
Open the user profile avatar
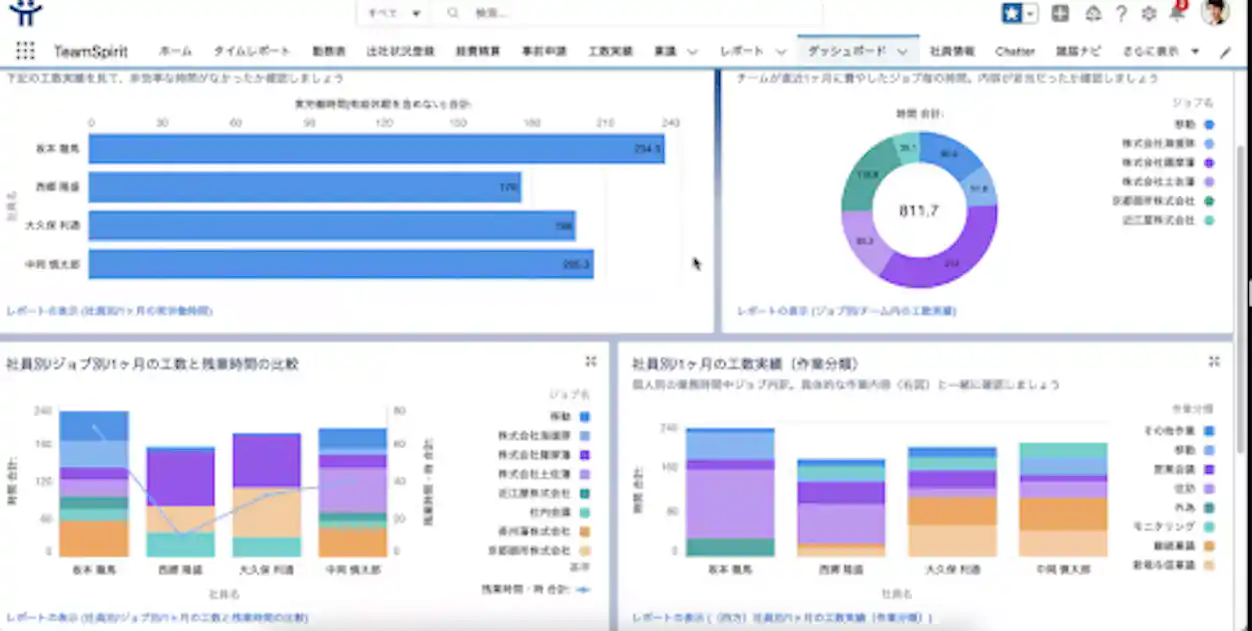1214,12
